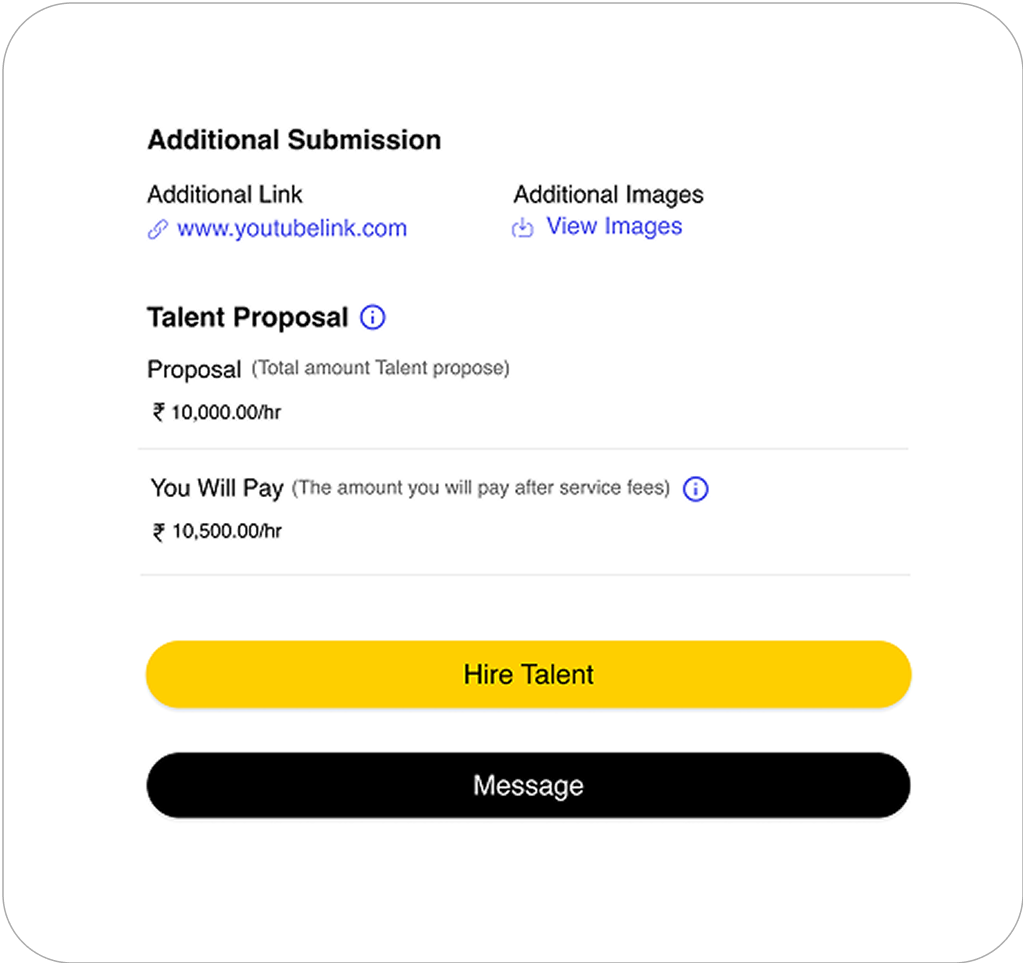This screenshot has width=1023, height=963.
Task: Open the info icon after service fees note
Action: 695,489
